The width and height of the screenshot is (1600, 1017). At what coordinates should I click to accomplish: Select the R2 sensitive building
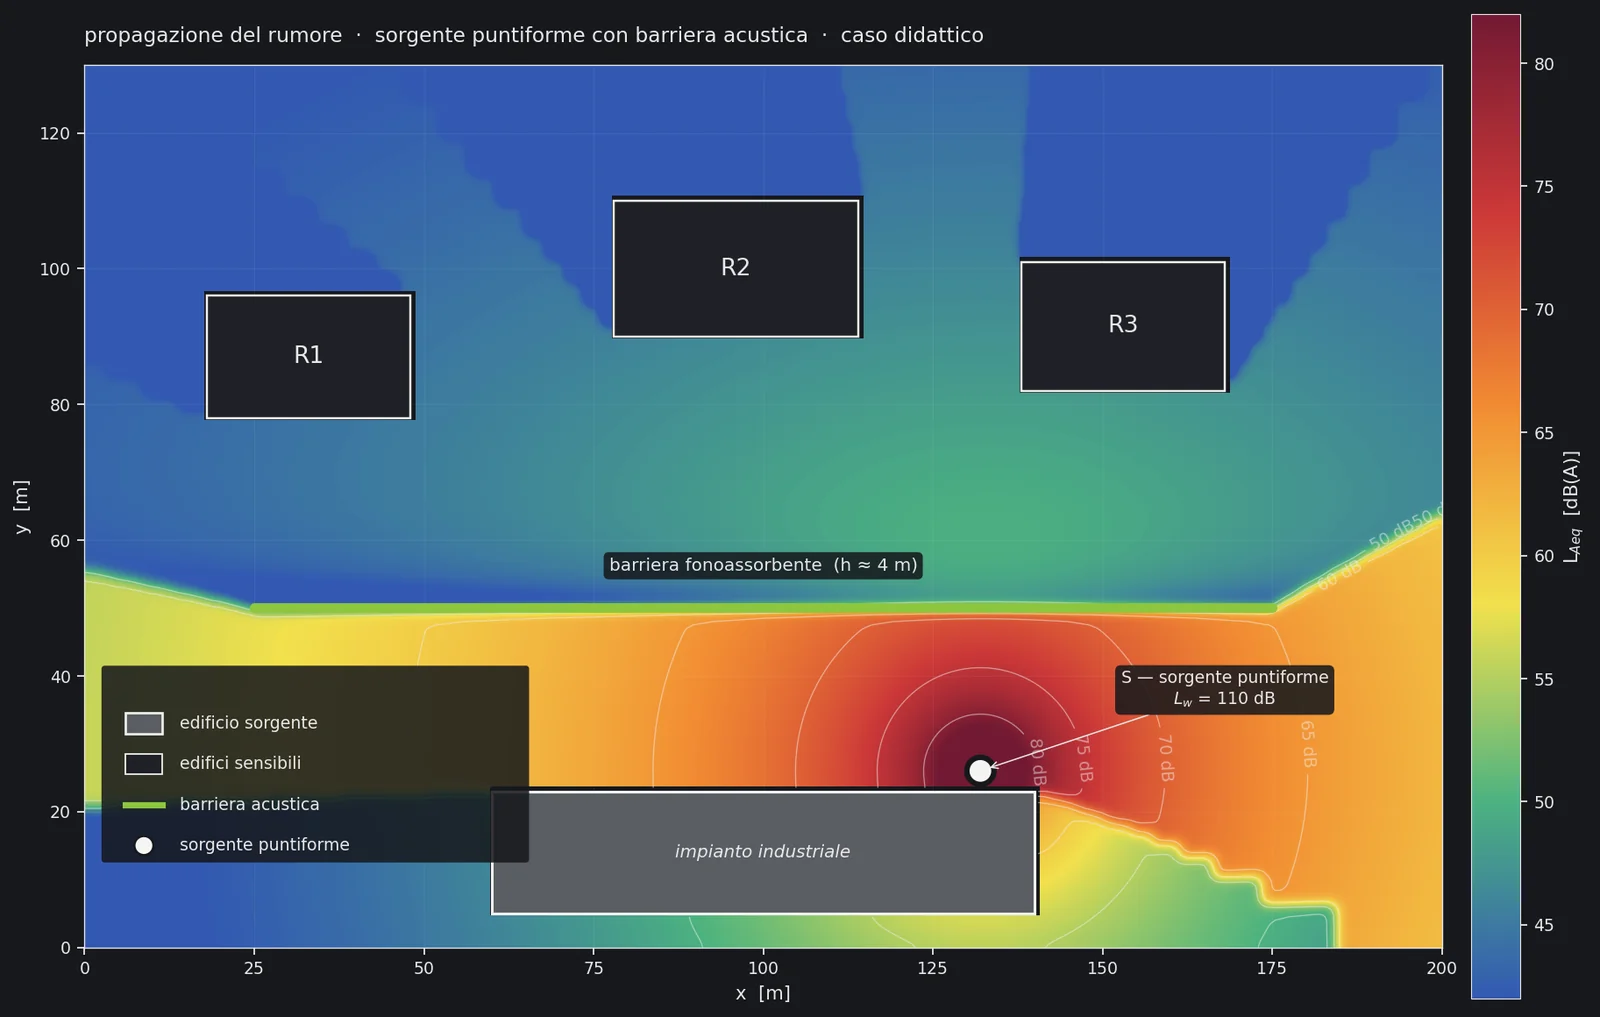tap(736, 268)
